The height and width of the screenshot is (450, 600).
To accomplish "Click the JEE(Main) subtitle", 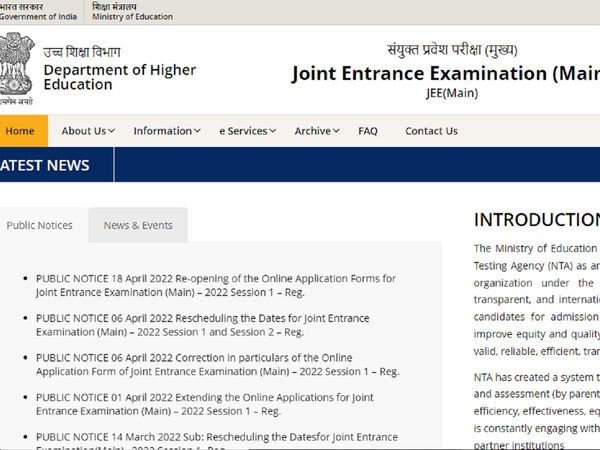I will click(452, 93).
